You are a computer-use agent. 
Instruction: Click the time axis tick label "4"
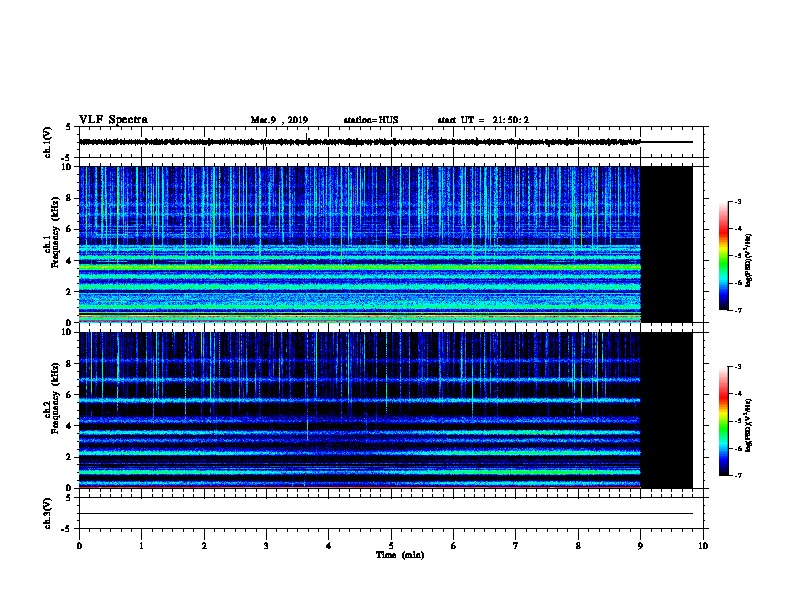[329, 546]
